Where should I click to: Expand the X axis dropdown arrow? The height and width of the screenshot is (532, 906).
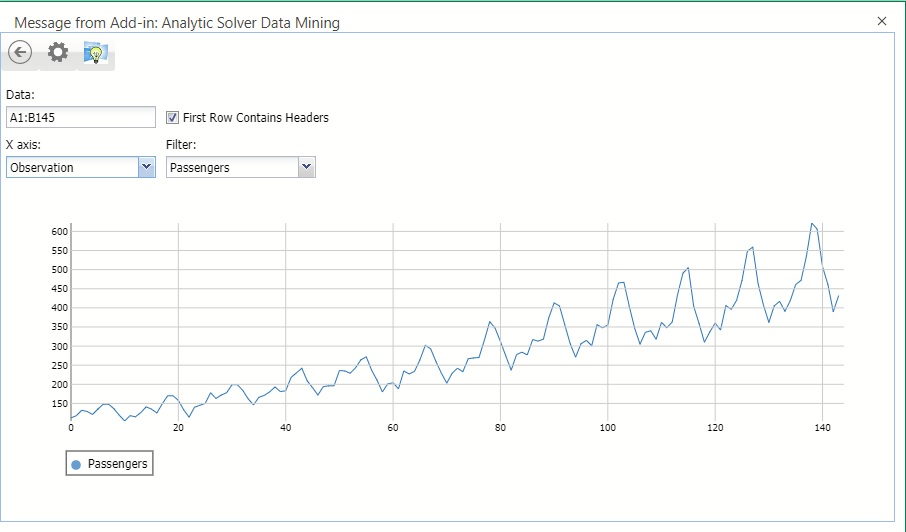(x=146, y=167)
